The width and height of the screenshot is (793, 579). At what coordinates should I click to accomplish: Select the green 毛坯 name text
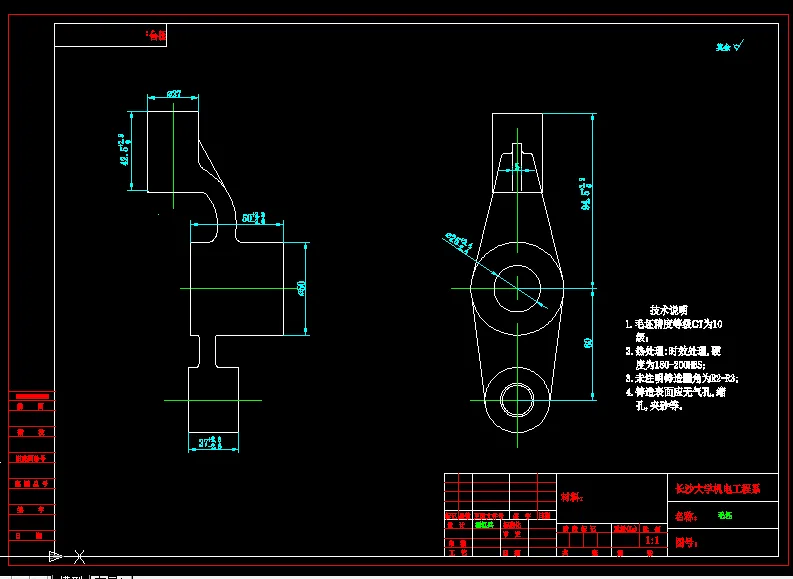coord(725,515)
